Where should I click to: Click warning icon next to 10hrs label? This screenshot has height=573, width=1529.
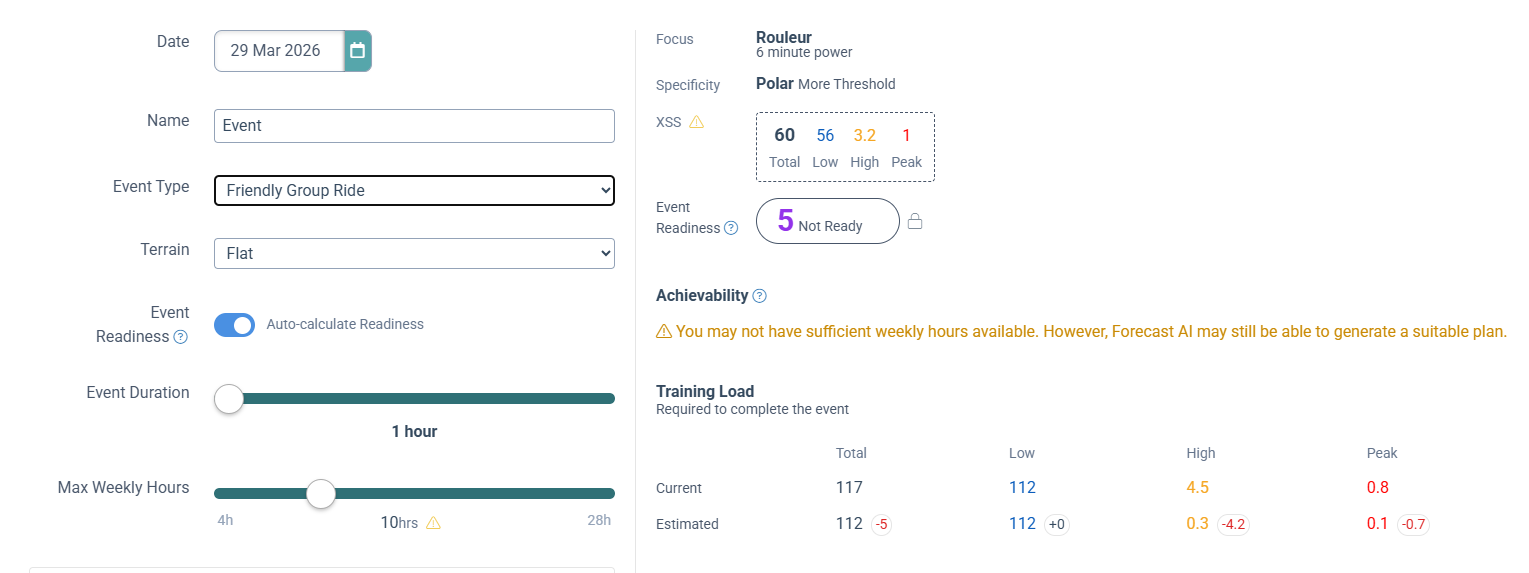tap(433, 522)
